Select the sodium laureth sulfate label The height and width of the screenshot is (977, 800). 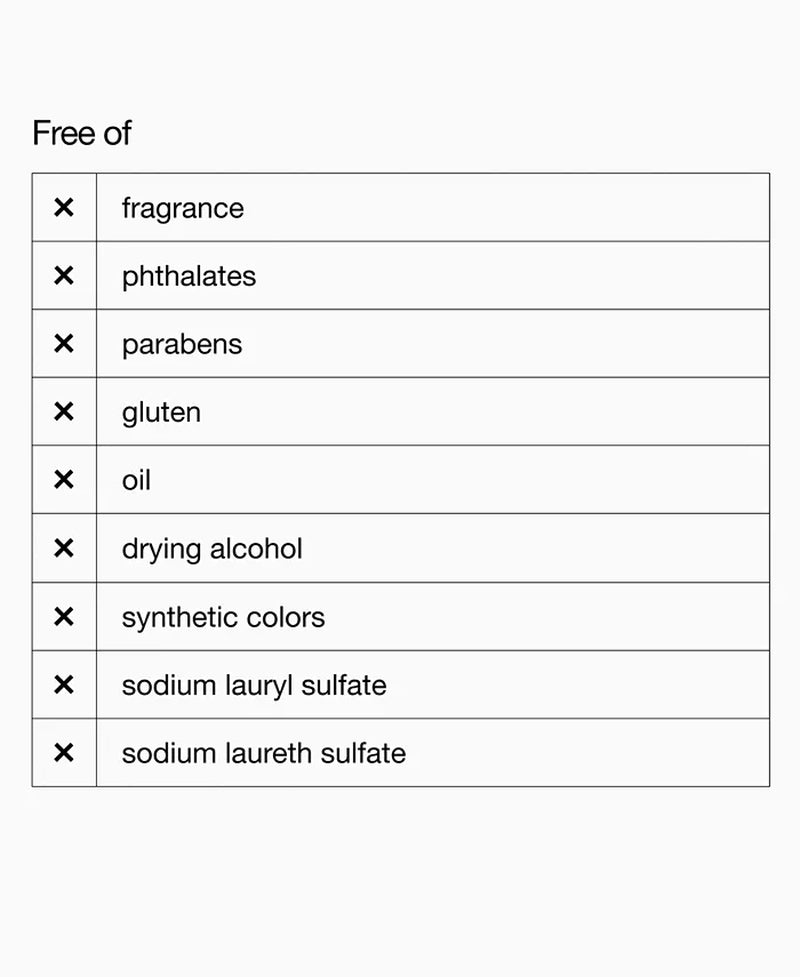pos(264,753)
